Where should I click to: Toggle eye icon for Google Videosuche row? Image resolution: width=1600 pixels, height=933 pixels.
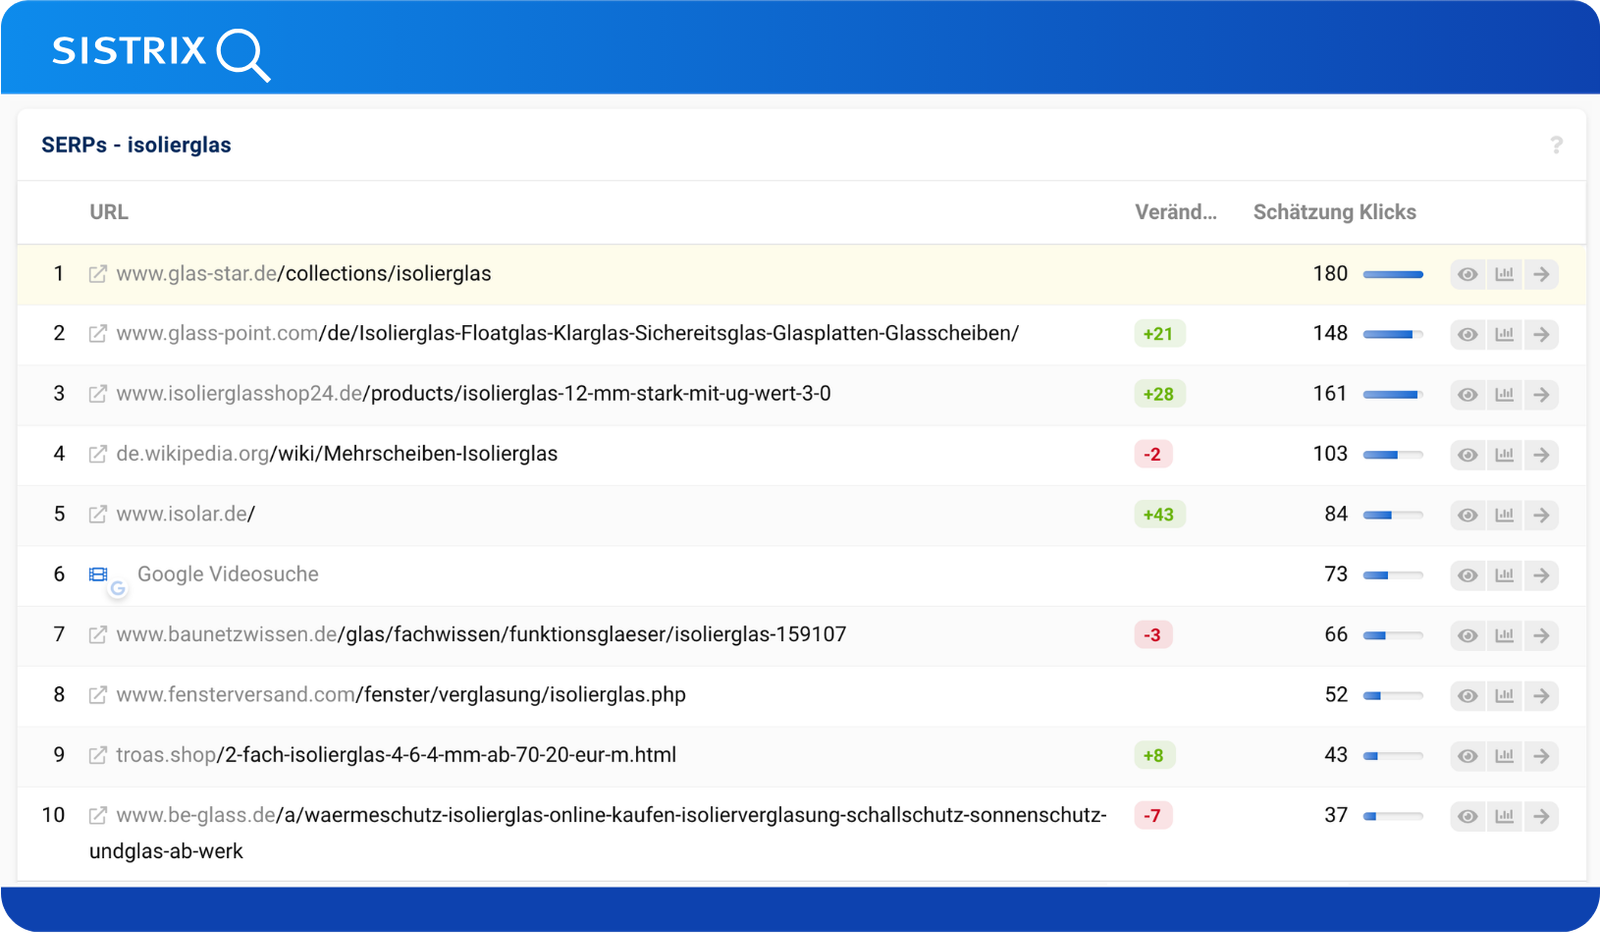click(1467, 575)
